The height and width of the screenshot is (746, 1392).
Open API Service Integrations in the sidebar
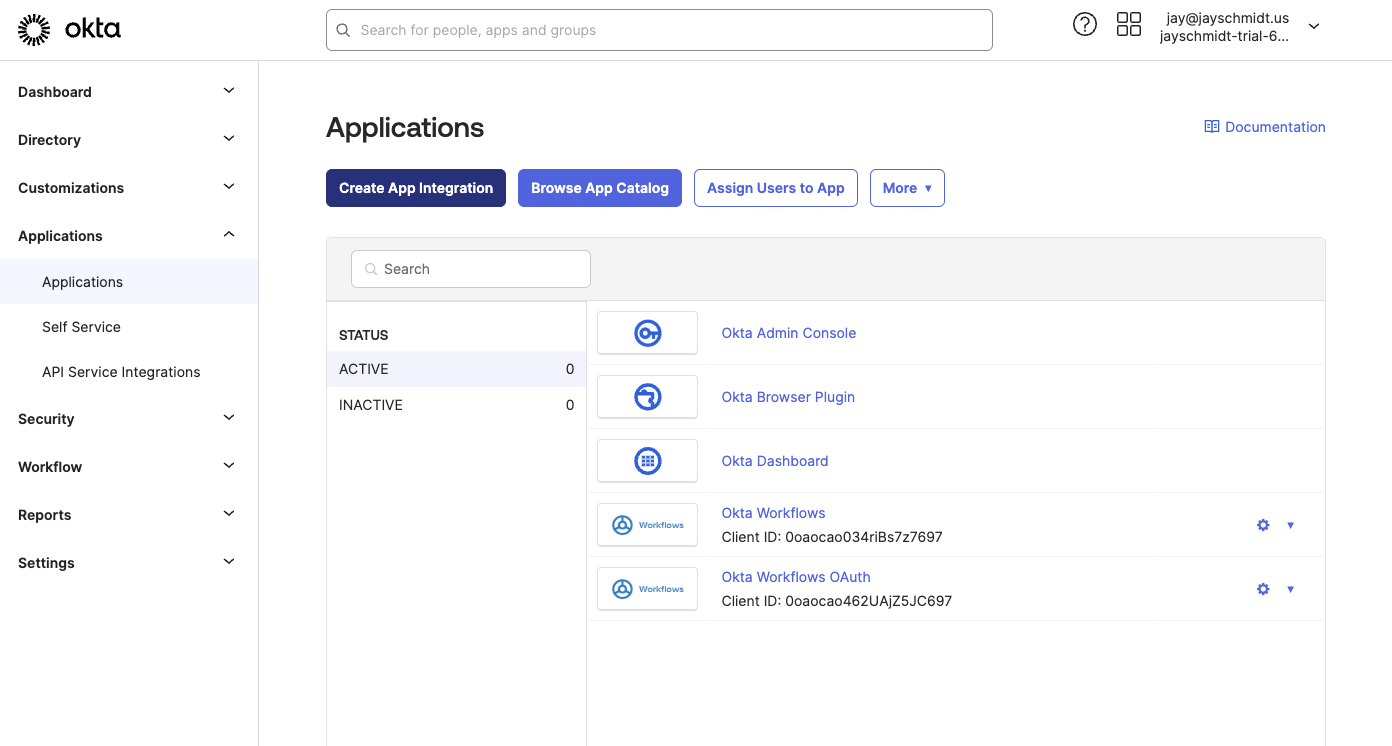click(x=120, y=371)
